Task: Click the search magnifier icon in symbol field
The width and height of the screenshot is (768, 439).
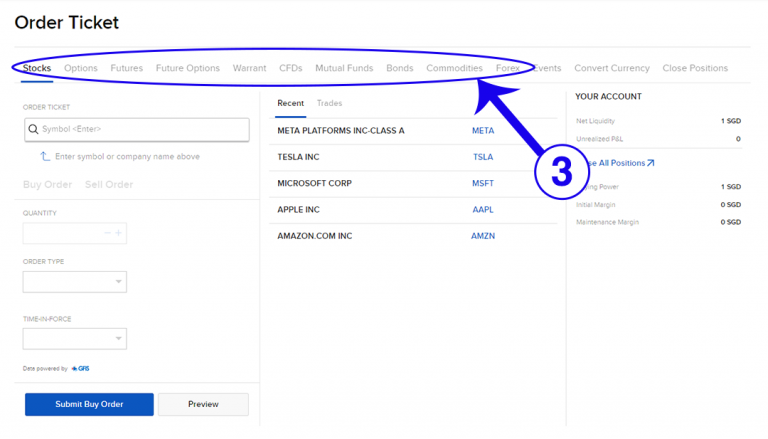Action: (34, 129)
